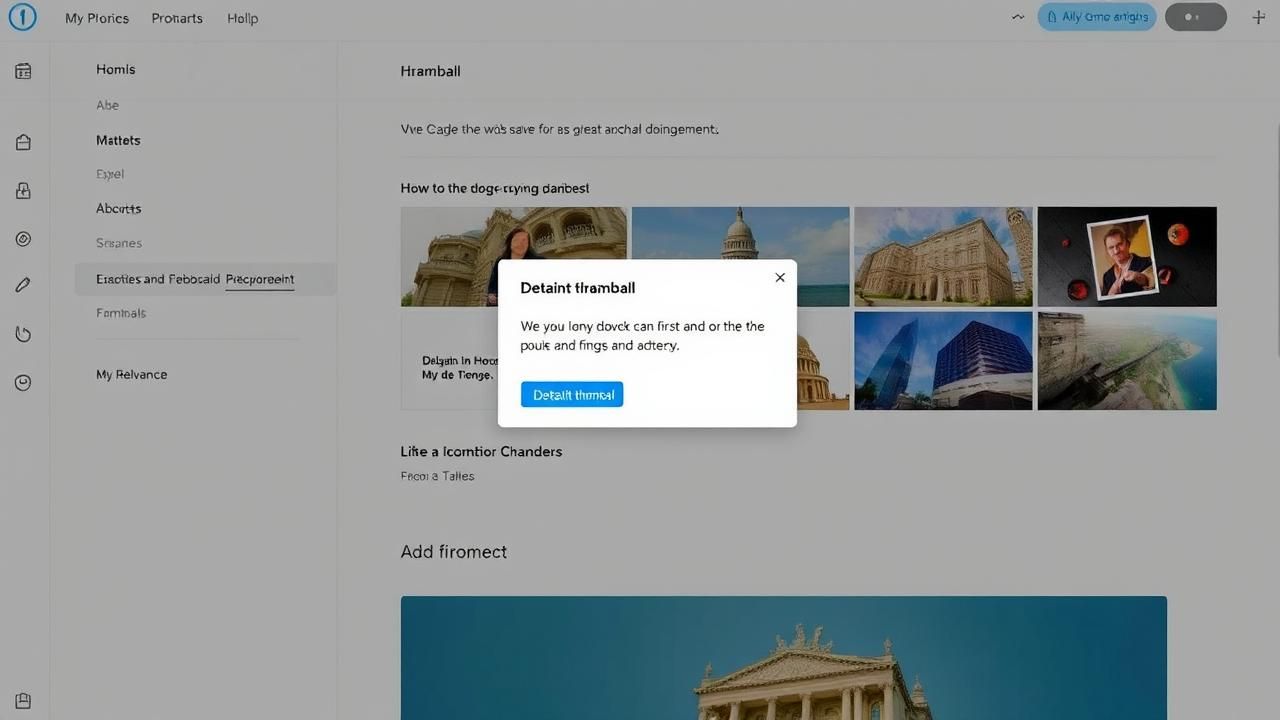The height and width of the screenshot is (720, 1280).
Task: Select the lock icon in left rail
Action: [23, 191]
